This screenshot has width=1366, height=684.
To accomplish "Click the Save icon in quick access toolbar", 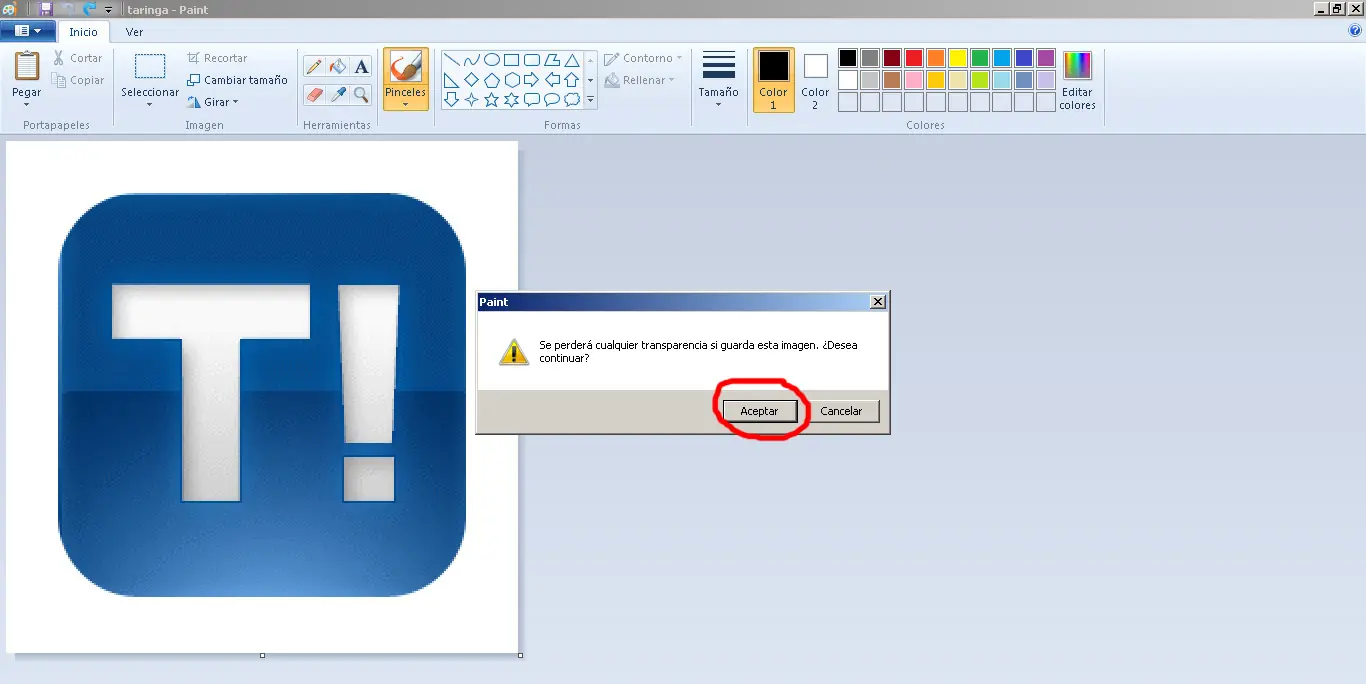I will coord(46,8).
